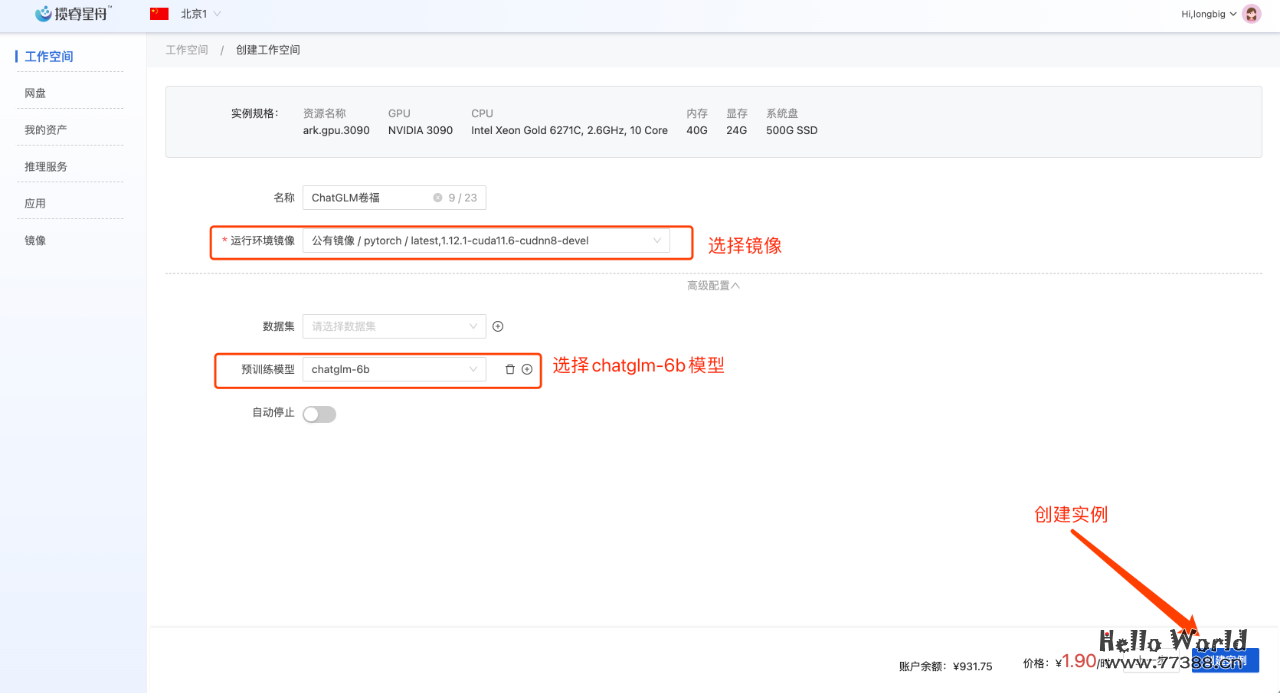The width and height of the screenshot is (1280, 693).
Task: Collapse the 高级配置 section
Action: point(713,286)
